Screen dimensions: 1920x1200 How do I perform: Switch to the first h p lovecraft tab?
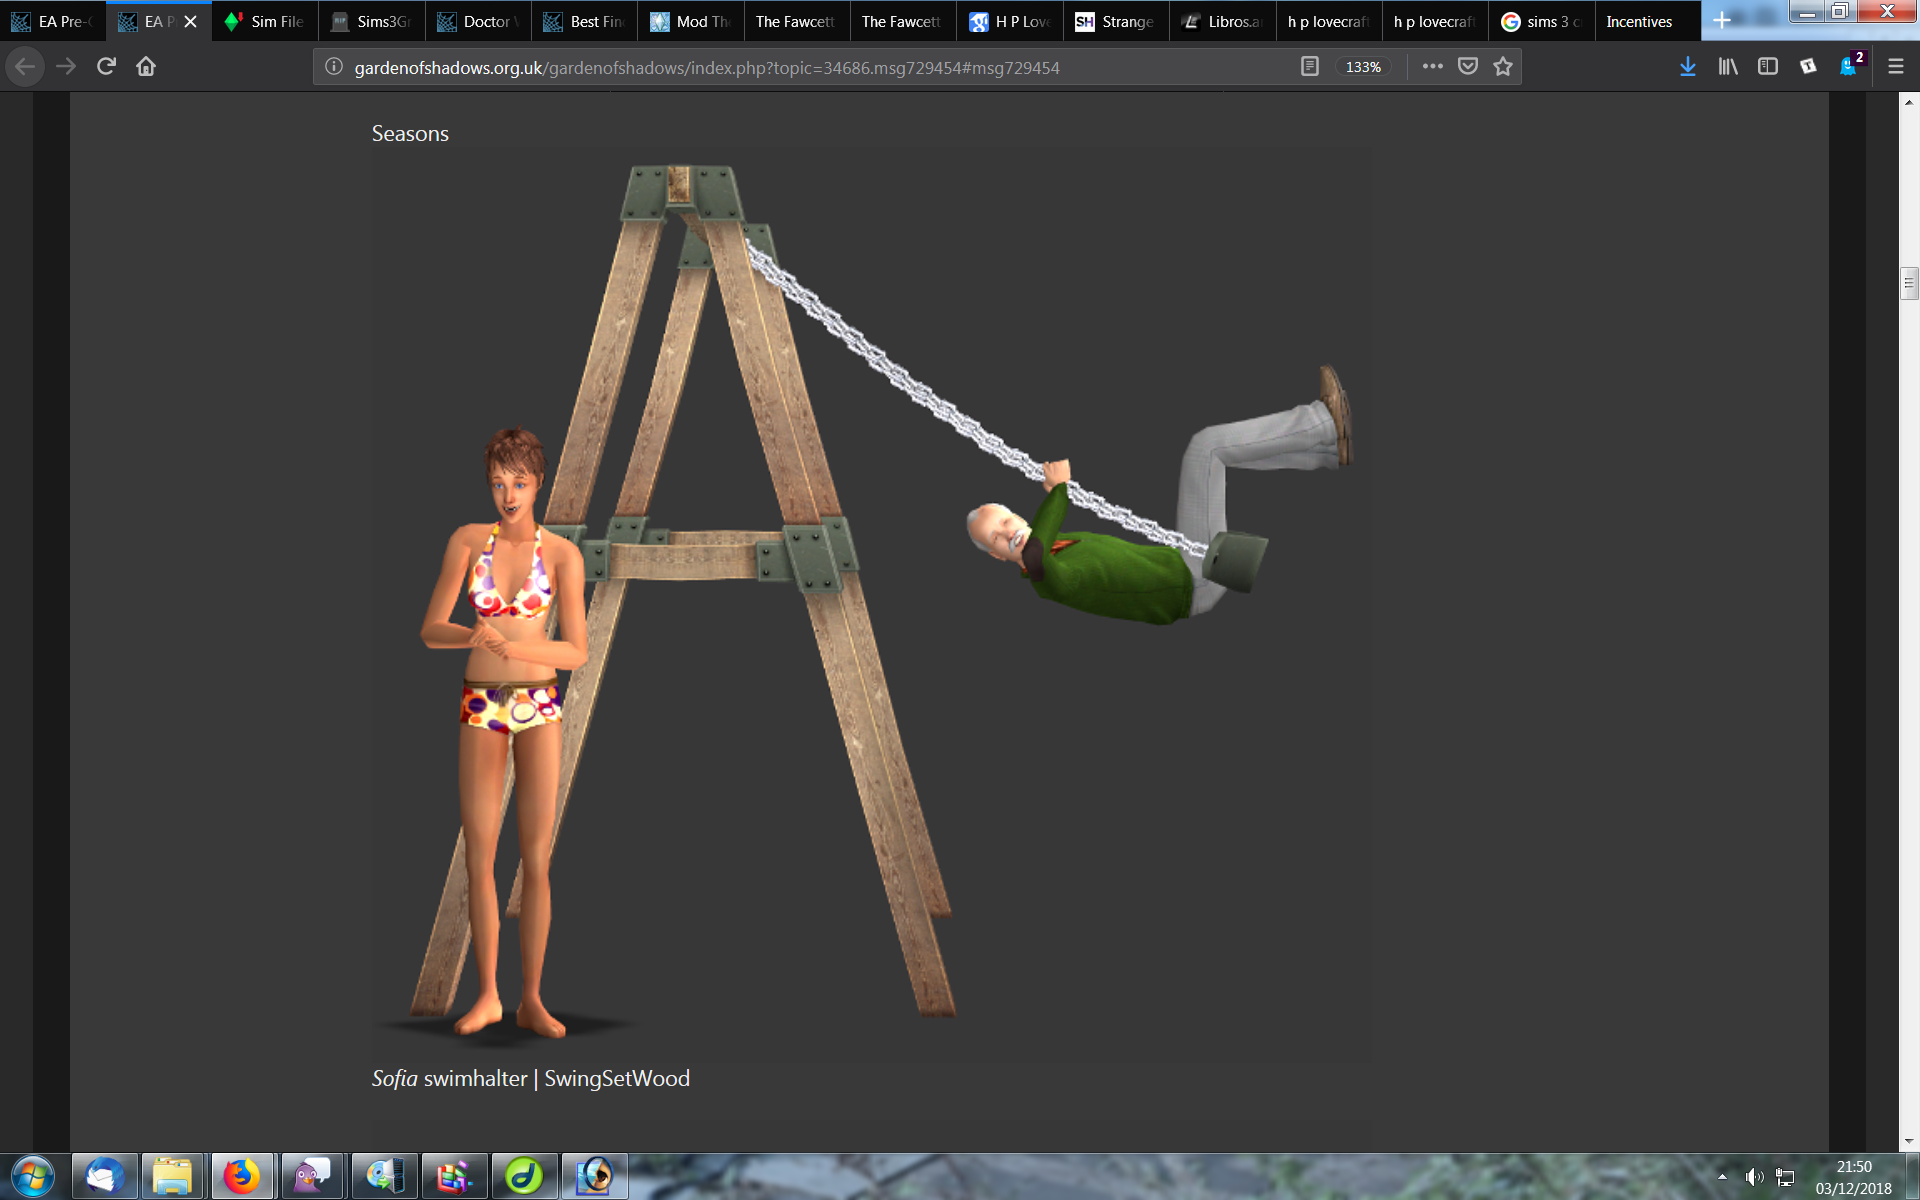[x=1327, y=21]
